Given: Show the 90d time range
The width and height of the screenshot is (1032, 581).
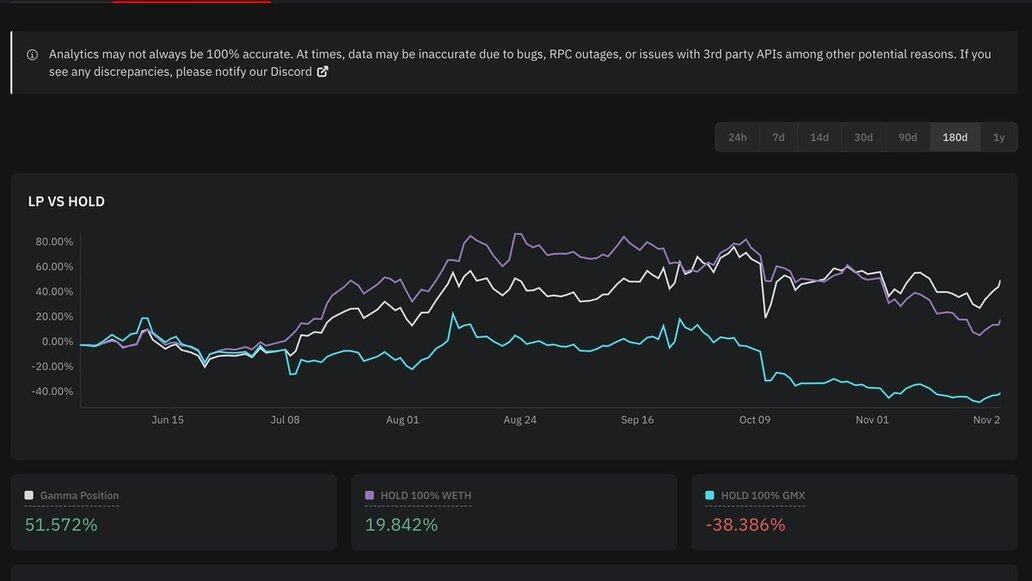Looking at the screenshot, I should [x=907, y=137].
